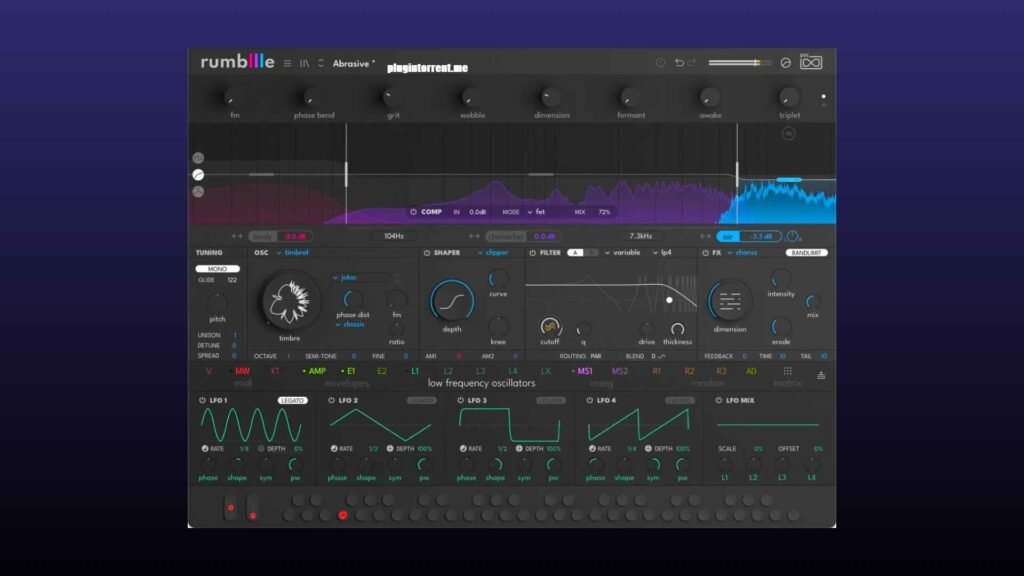Click the grit macro knob

(392, 97)
